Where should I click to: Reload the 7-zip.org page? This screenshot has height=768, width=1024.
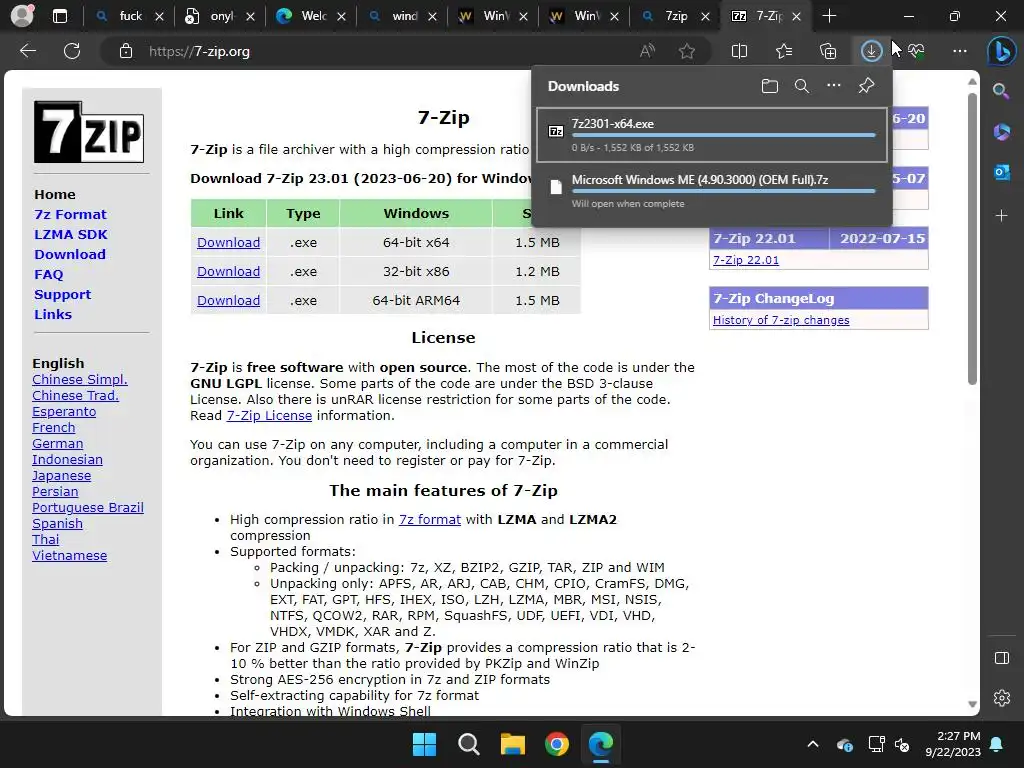point(72,51)
